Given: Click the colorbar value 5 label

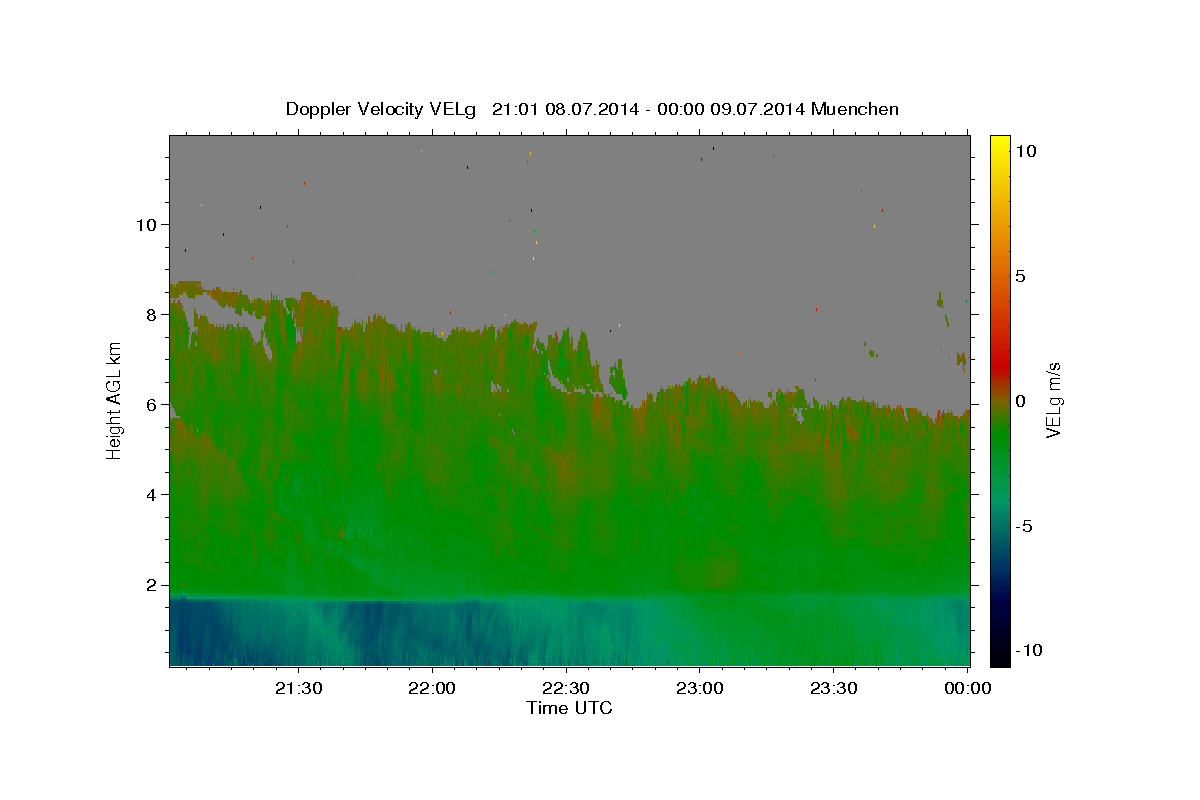Looking at the screenshot, I should coord(1020,276).
